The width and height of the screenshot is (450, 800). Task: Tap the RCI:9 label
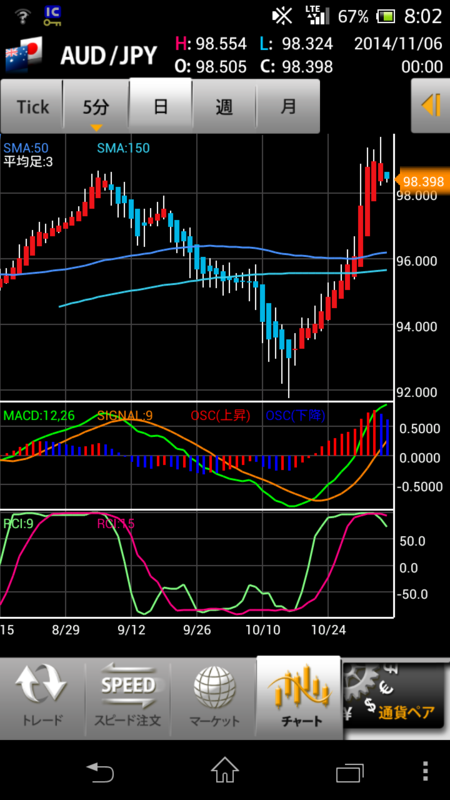(18, 523)
